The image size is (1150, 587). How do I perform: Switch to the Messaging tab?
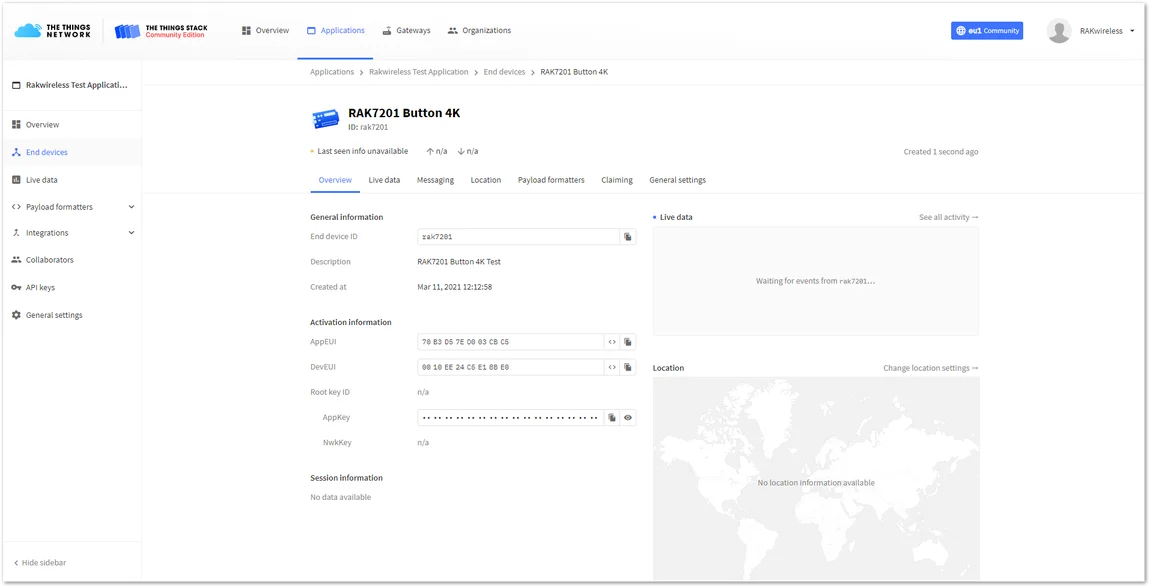point(436,180)
